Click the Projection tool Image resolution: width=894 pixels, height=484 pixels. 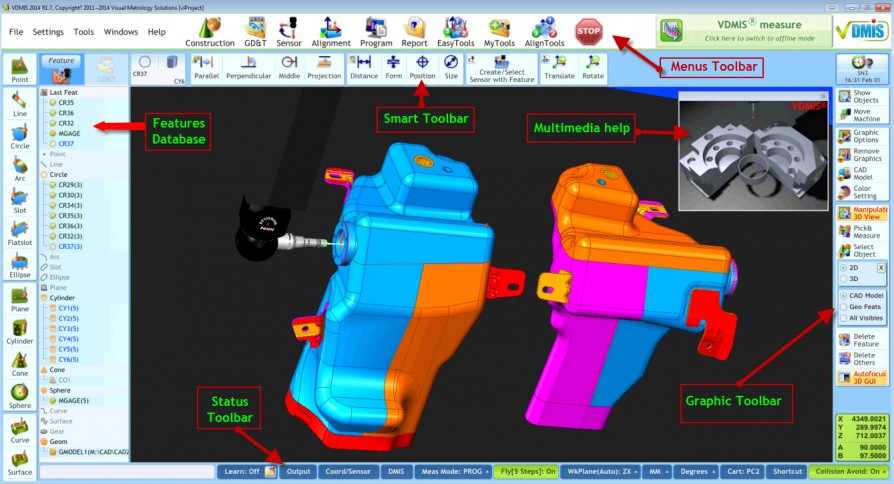pos(324,68)
